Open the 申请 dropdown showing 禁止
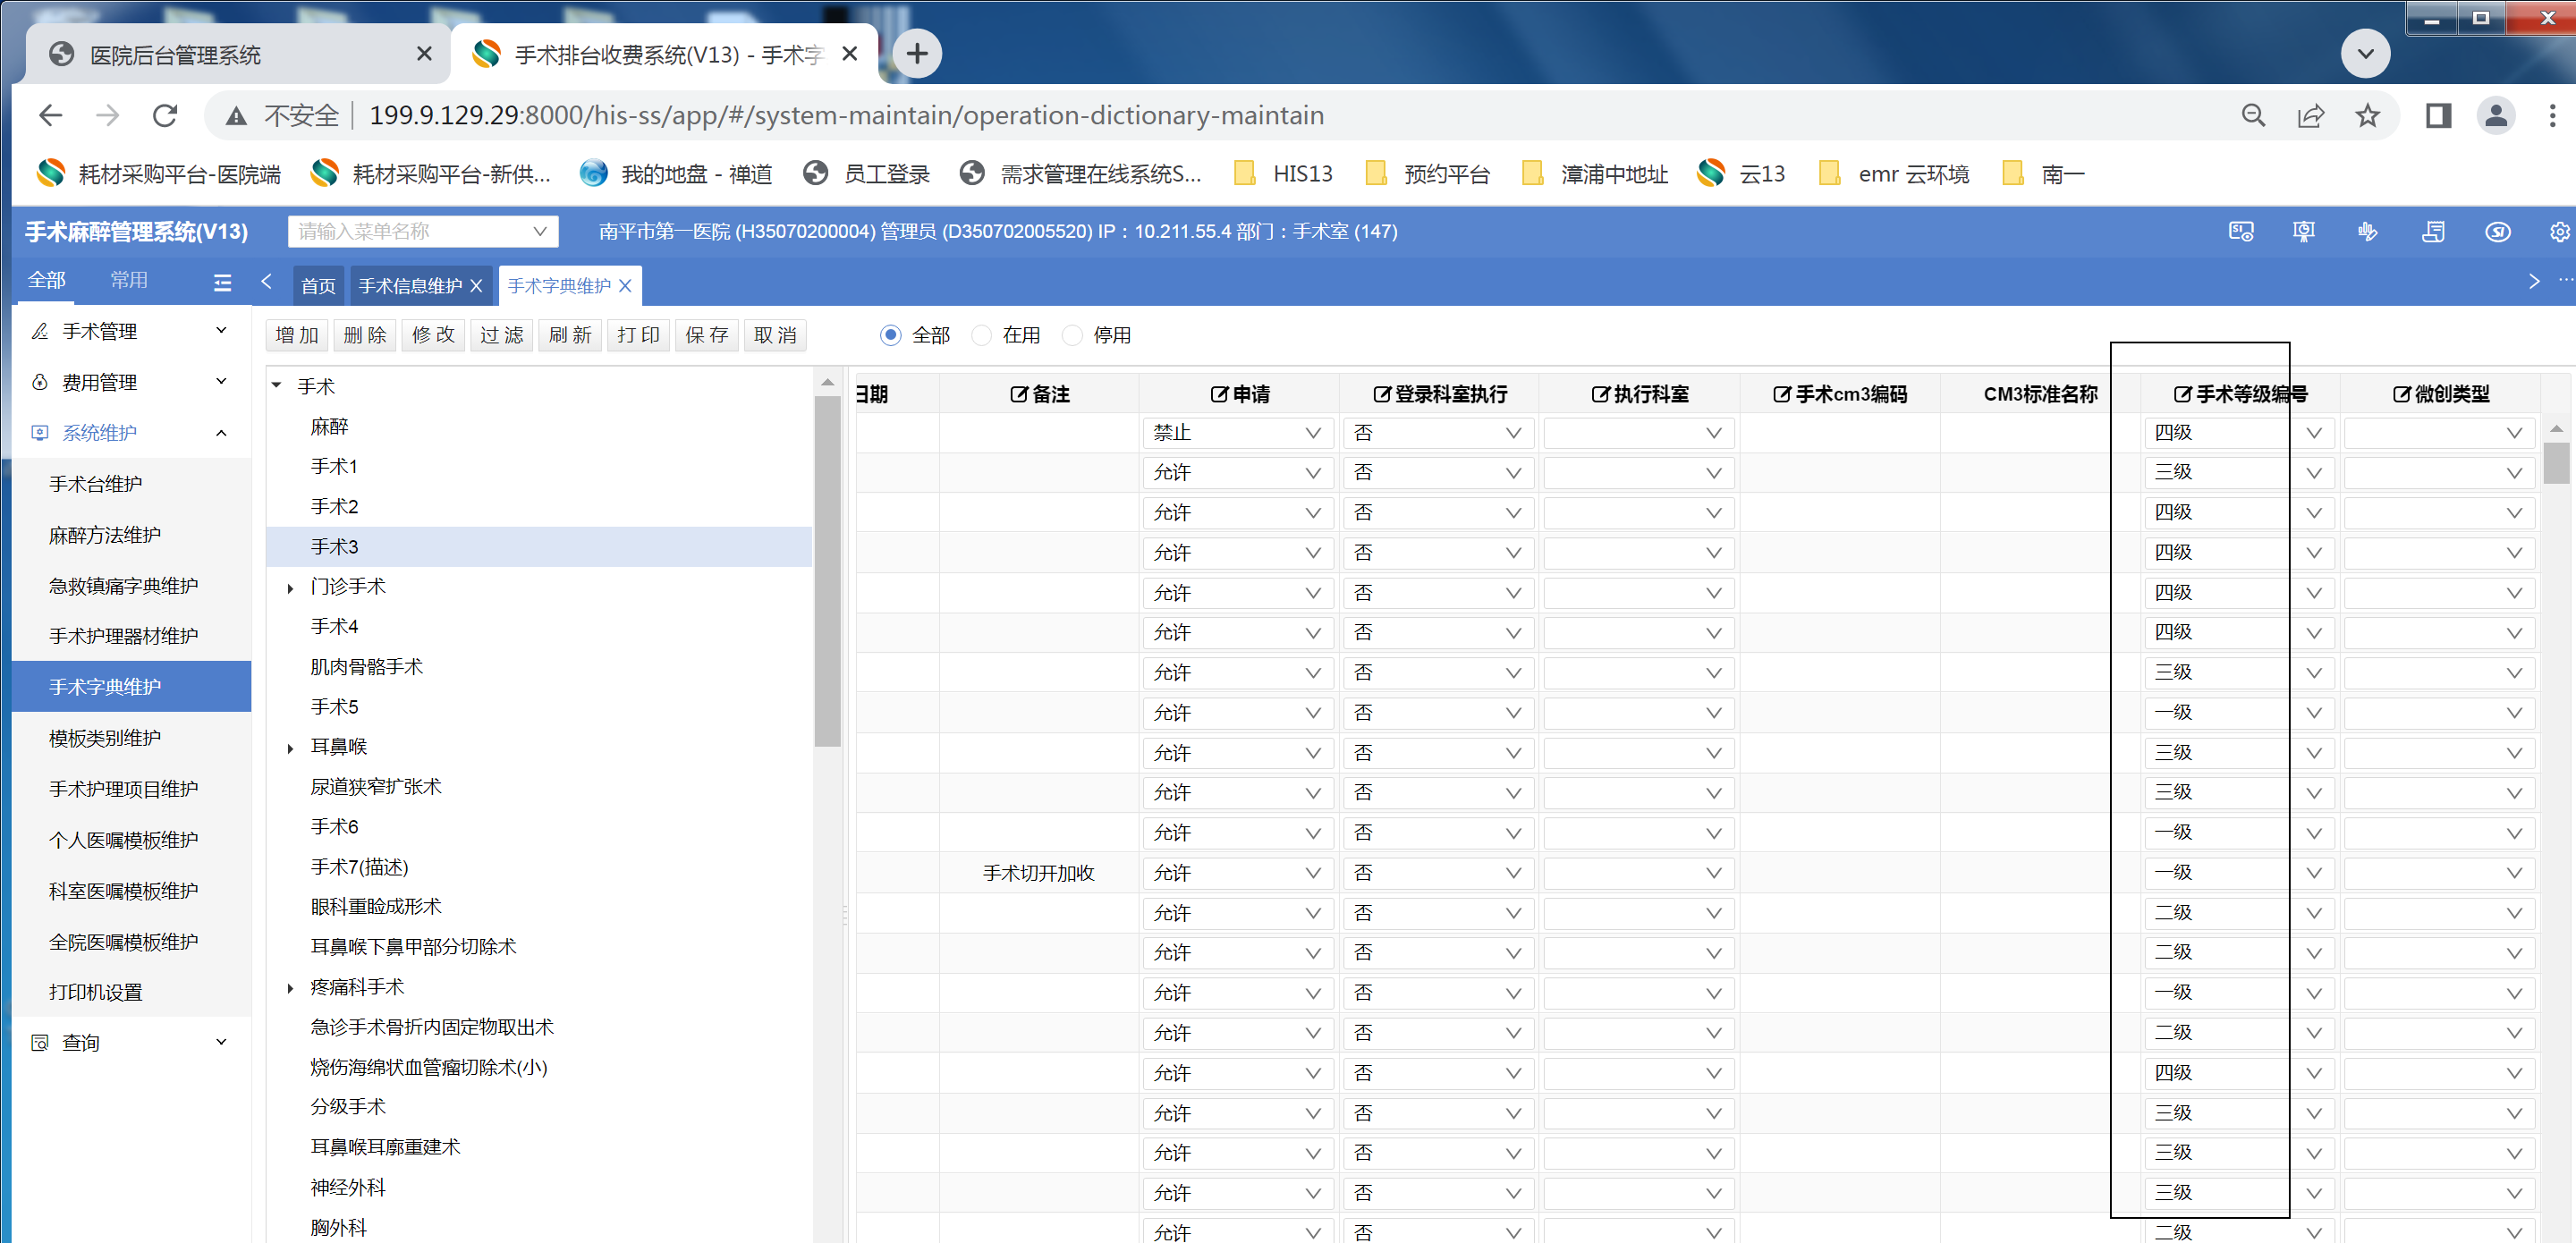Viewport: 2576px width, 1243px height. [x=1236, y=433]
